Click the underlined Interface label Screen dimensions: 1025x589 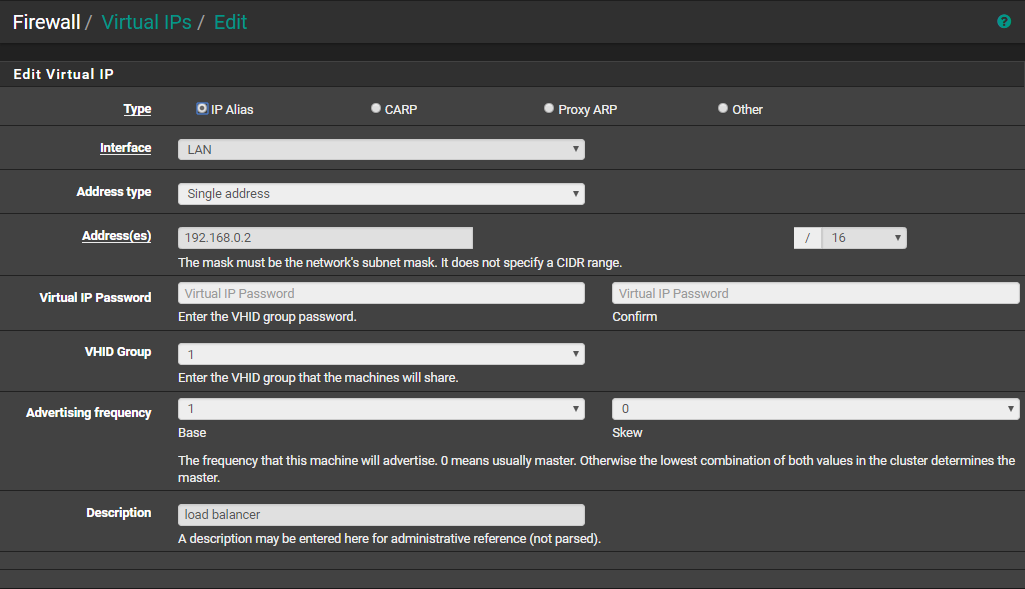pos(125,148)
